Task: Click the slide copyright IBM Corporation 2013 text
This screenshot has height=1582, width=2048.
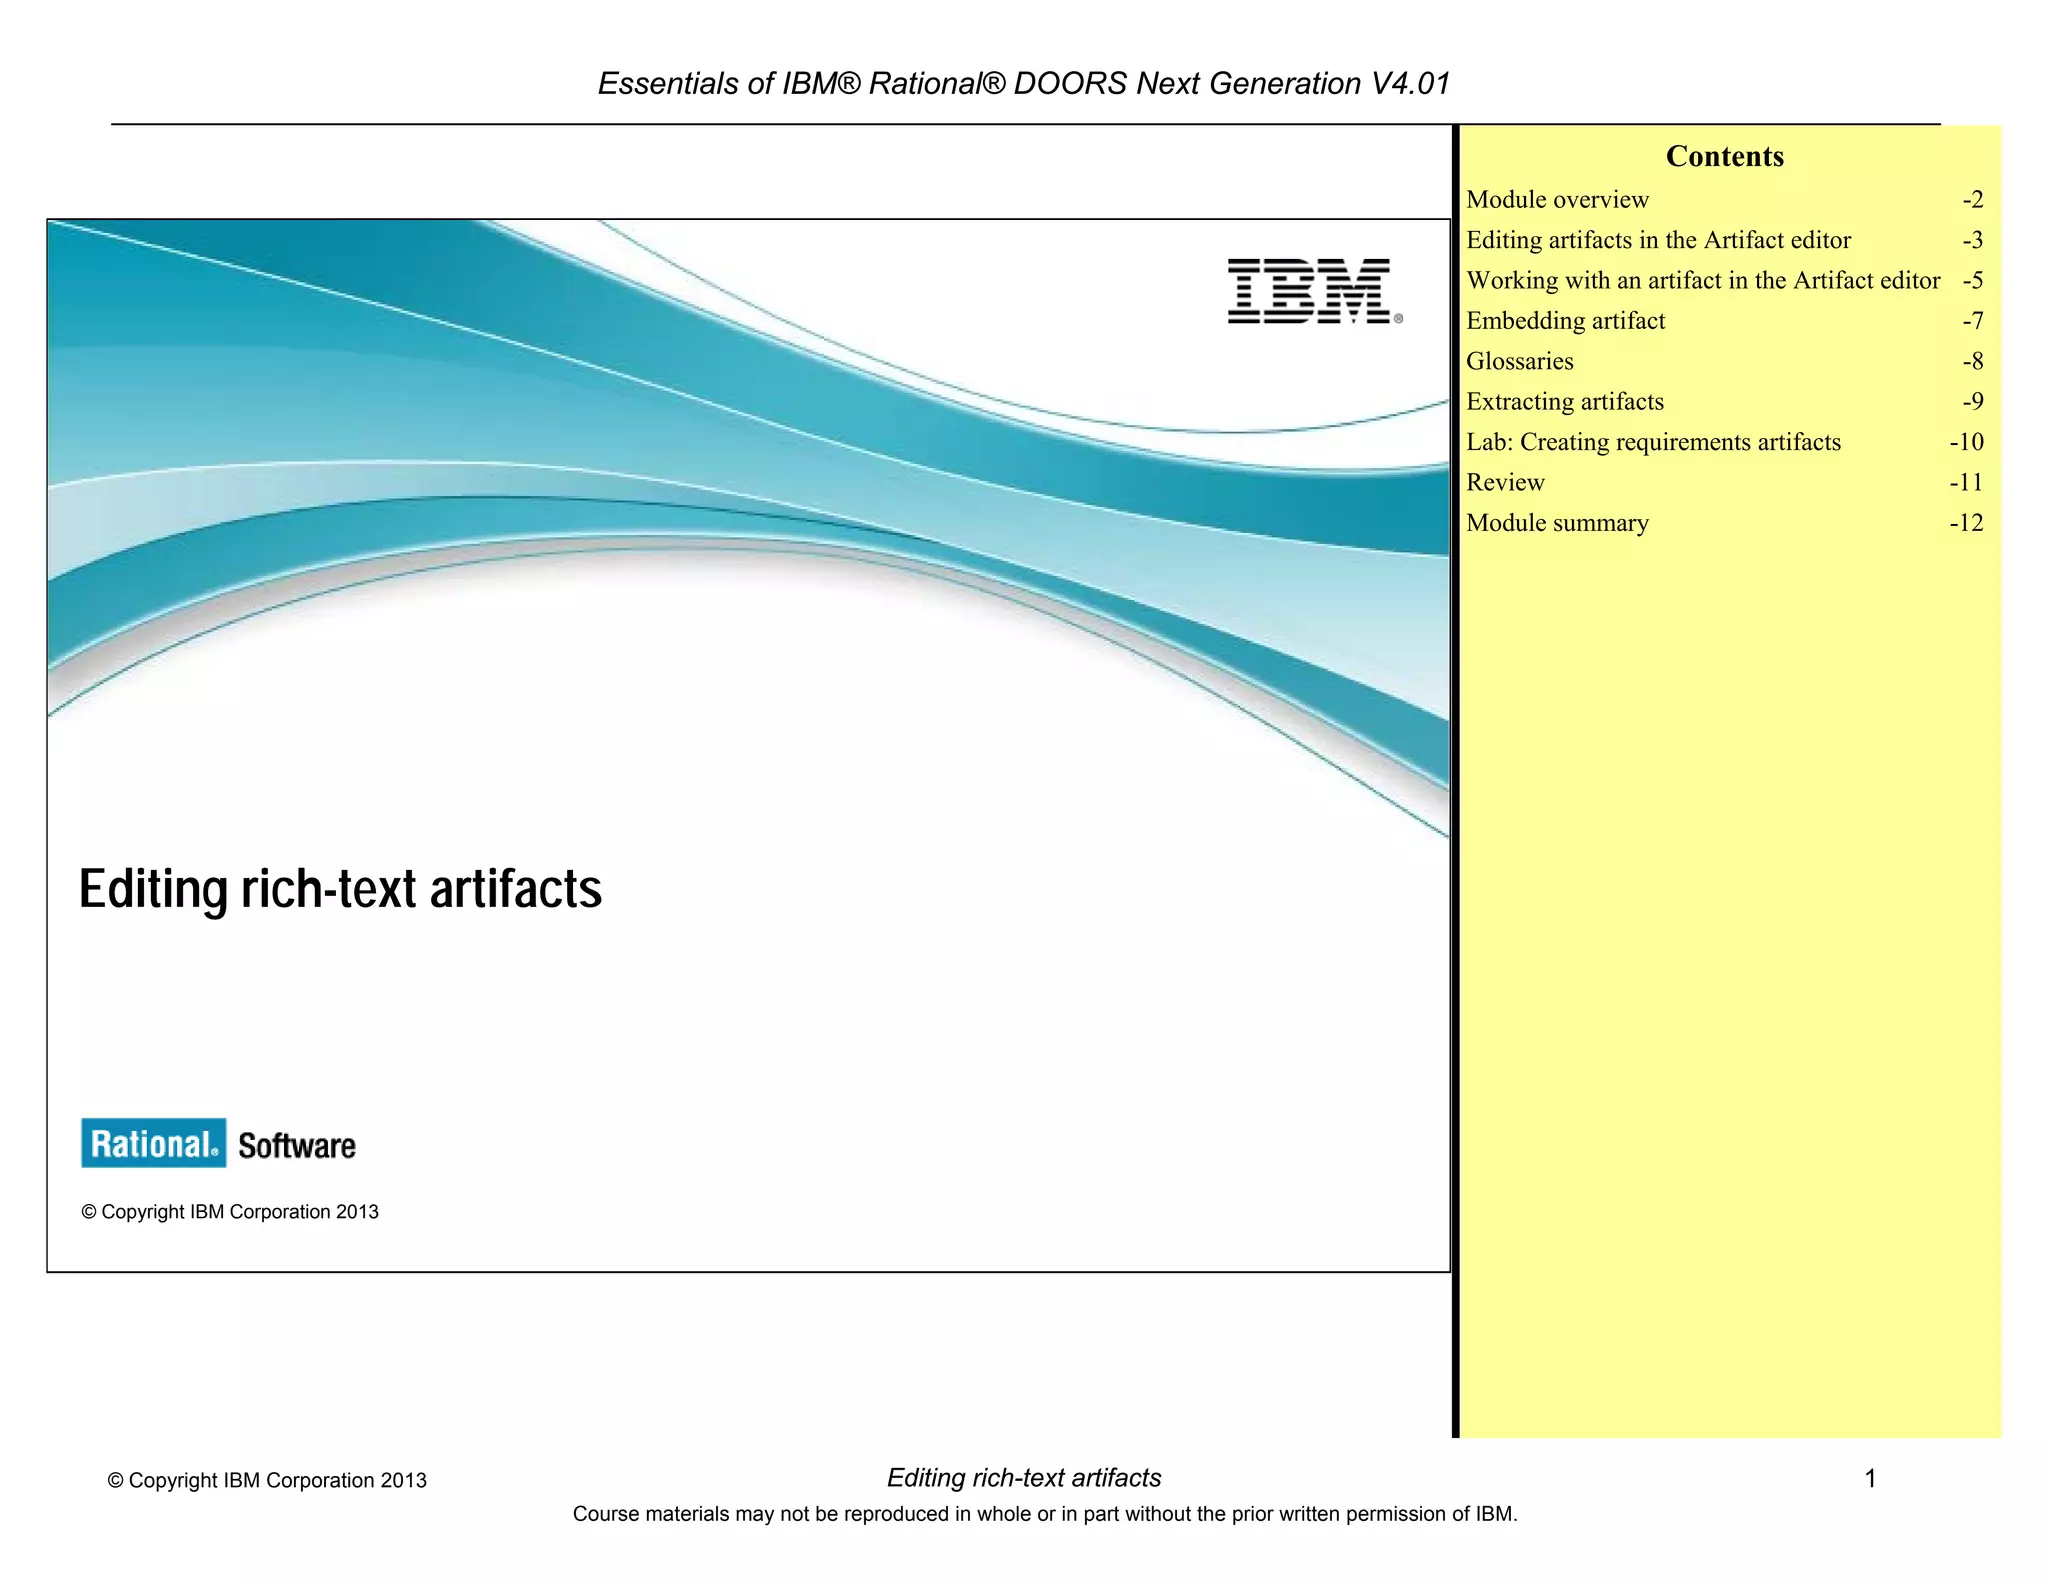Action: point(229,1212)
